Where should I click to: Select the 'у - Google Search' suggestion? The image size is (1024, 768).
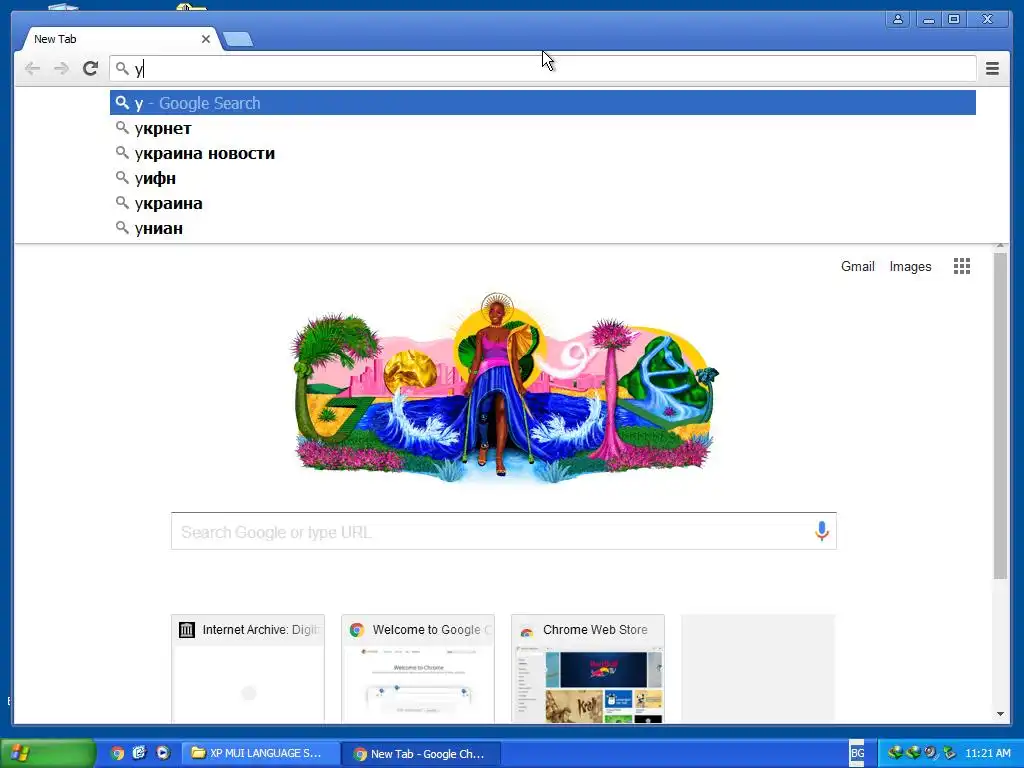(x=543, y=103)
